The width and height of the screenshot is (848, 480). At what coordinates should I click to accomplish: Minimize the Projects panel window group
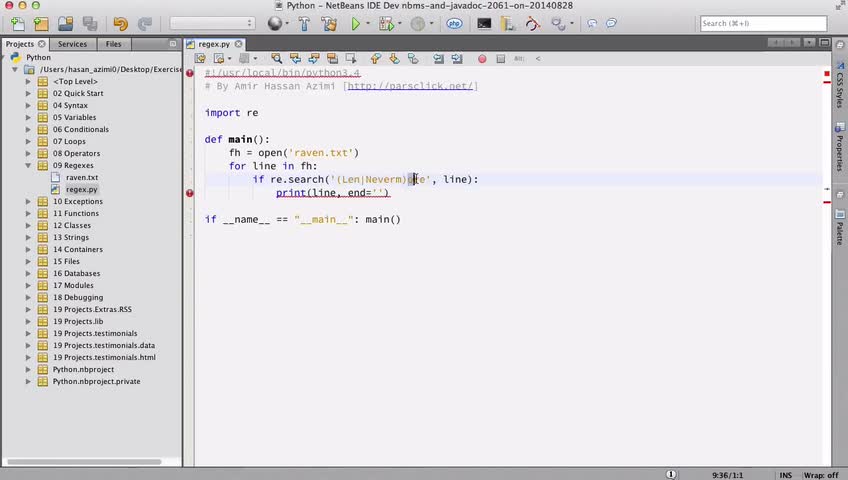[173, 43]
